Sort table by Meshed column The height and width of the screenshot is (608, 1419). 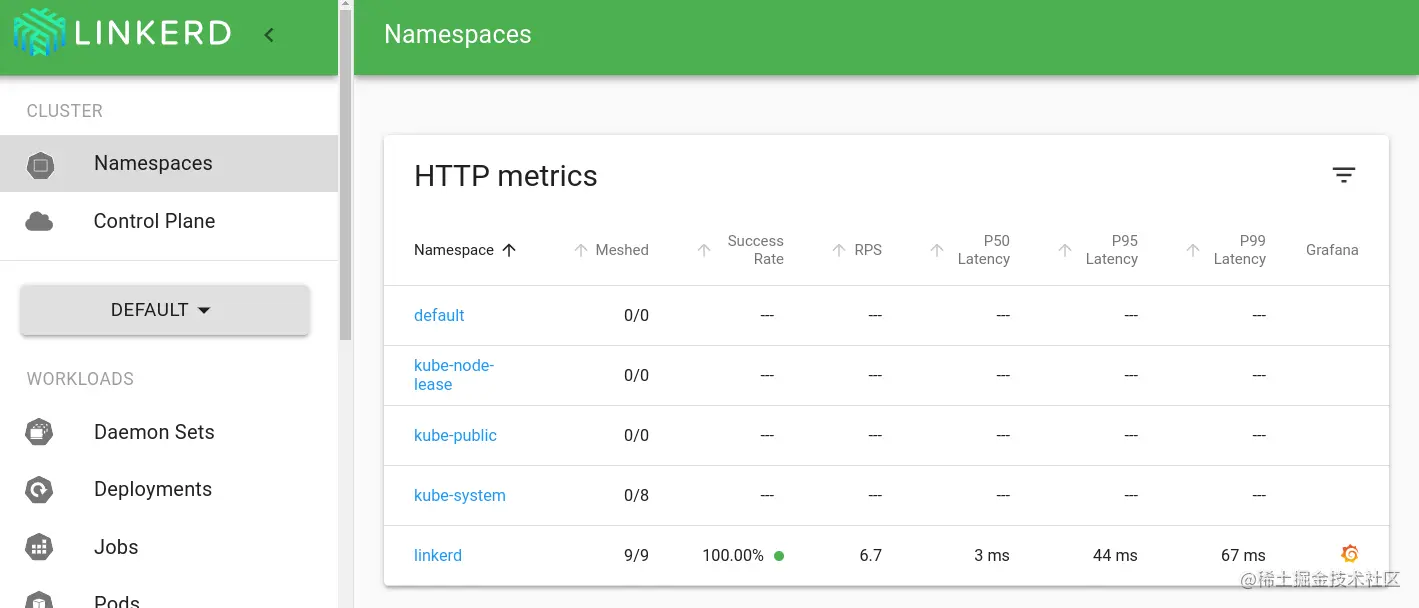[621, 250]
